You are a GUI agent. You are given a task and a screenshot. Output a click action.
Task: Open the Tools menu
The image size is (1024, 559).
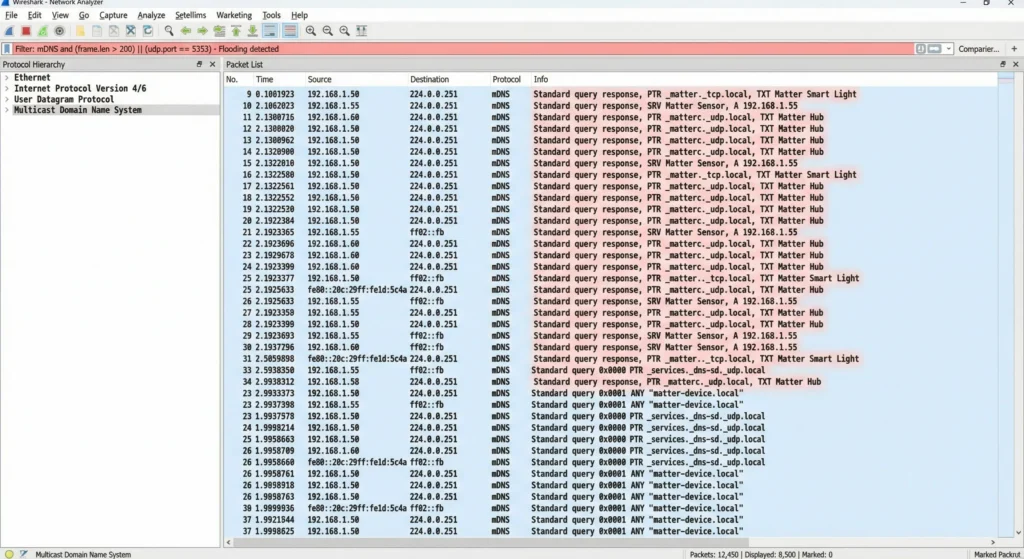271,15
